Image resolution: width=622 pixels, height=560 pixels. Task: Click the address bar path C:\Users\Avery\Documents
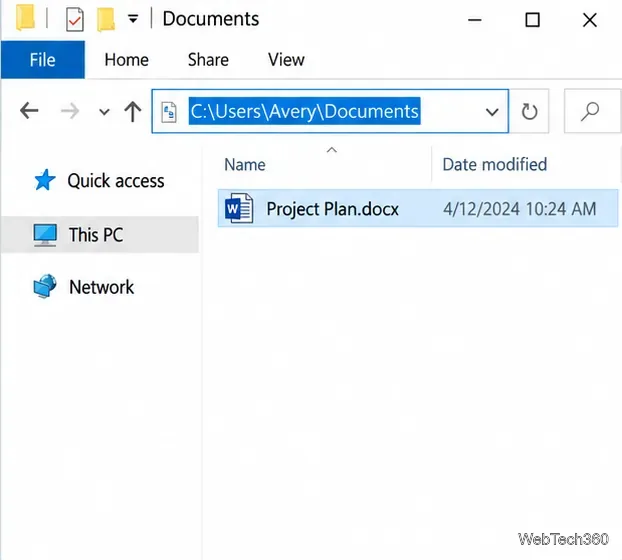pos(304,111)
